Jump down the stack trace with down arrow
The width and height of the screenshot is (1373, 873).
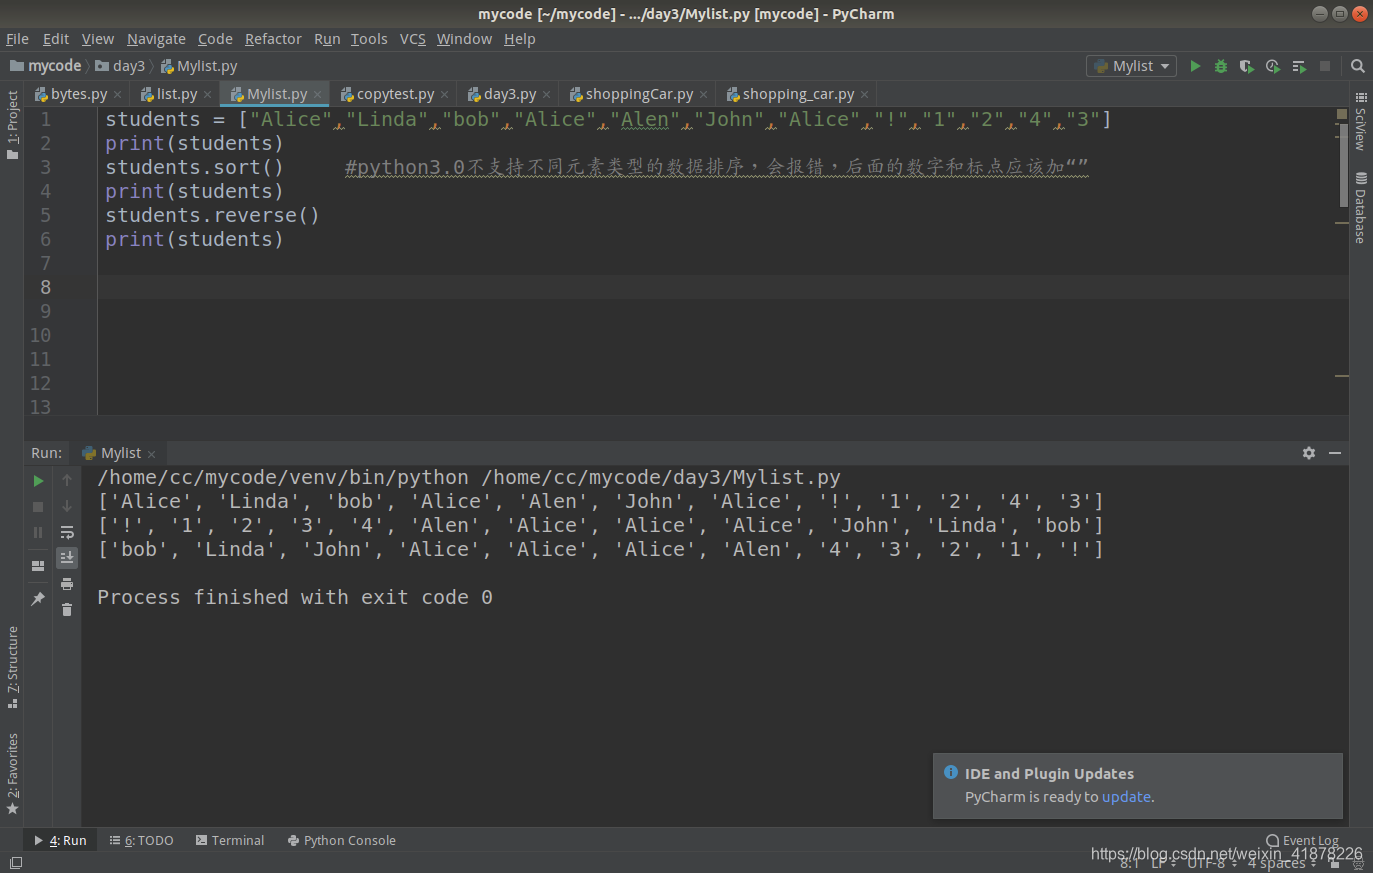coord(67,507)
